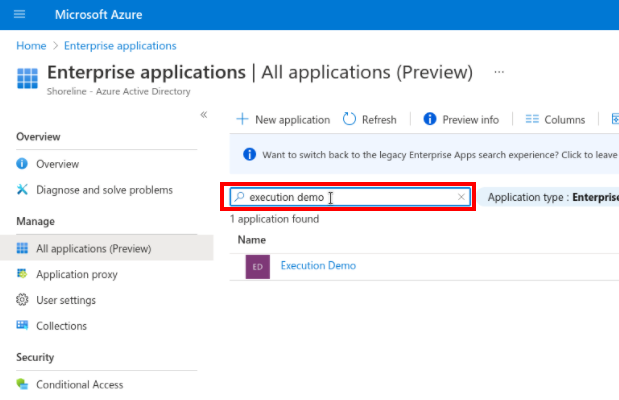The image size is (619, 400).
Task: Click the User settings gear icon
Action: pos(22,300)
